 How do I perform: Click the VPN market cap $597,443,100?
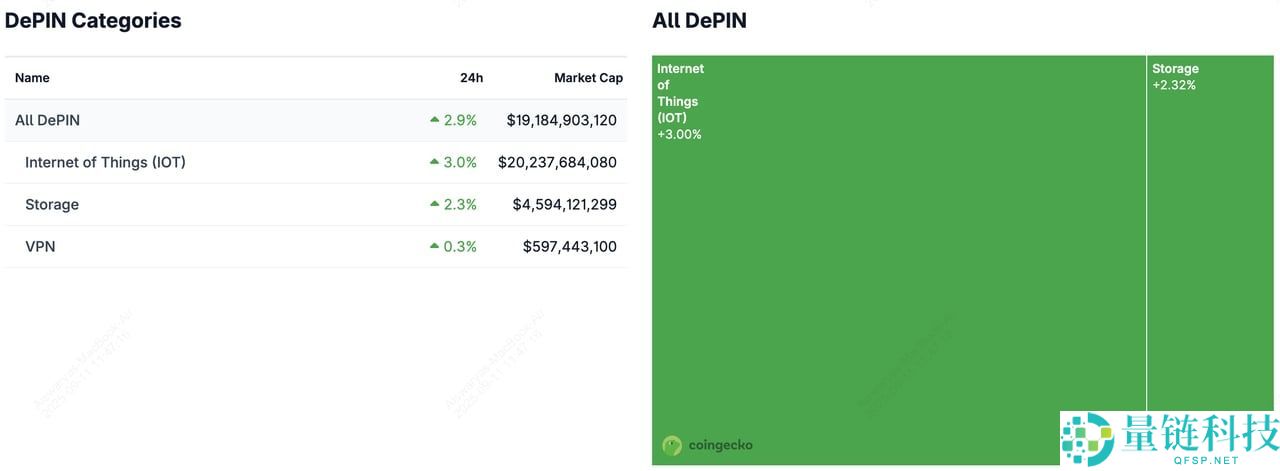click(x=569, y=246)
